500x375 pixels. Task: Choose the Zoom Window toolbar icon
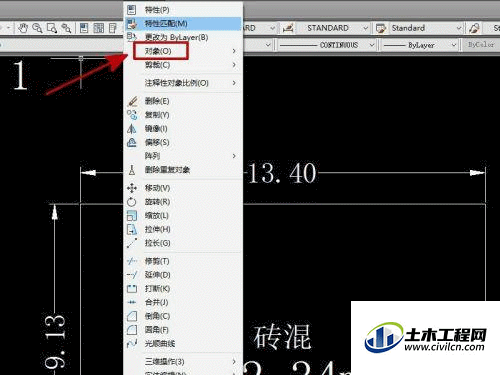(x=52, y=28)
